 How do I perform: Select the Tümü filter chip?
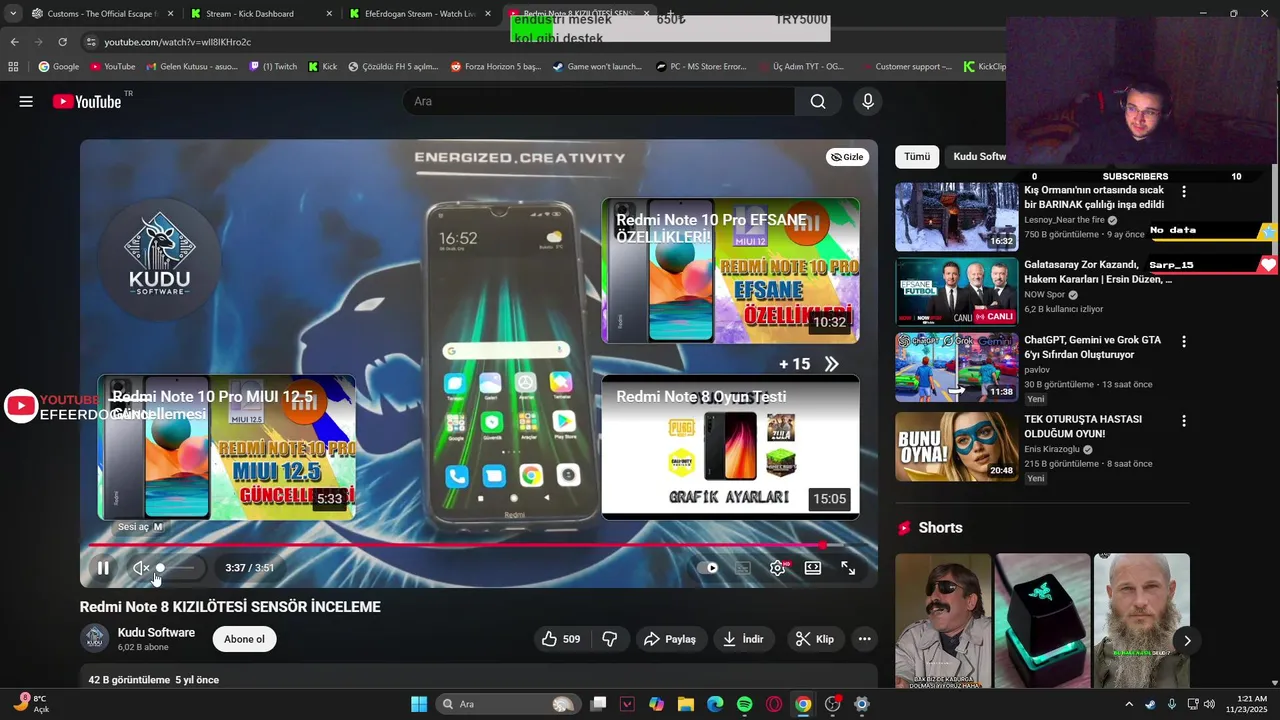(917, 157)
